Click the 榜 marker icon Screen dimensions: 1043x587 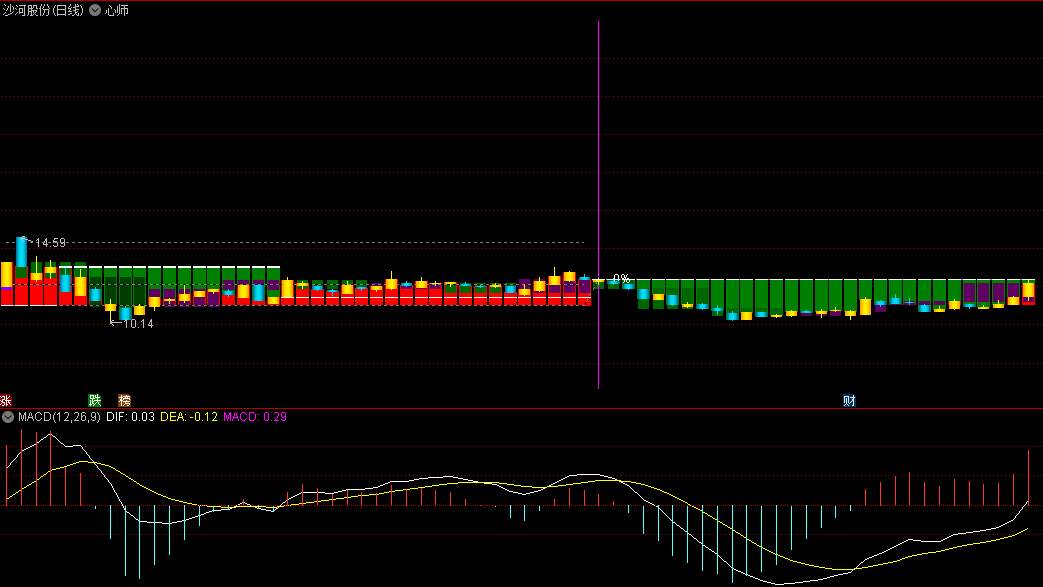pos(124,401)
